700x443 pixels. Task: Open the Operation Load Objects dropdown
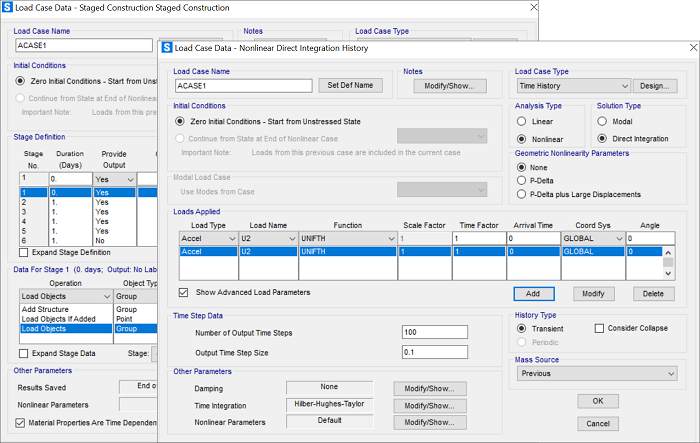click(x=66, y=296)
